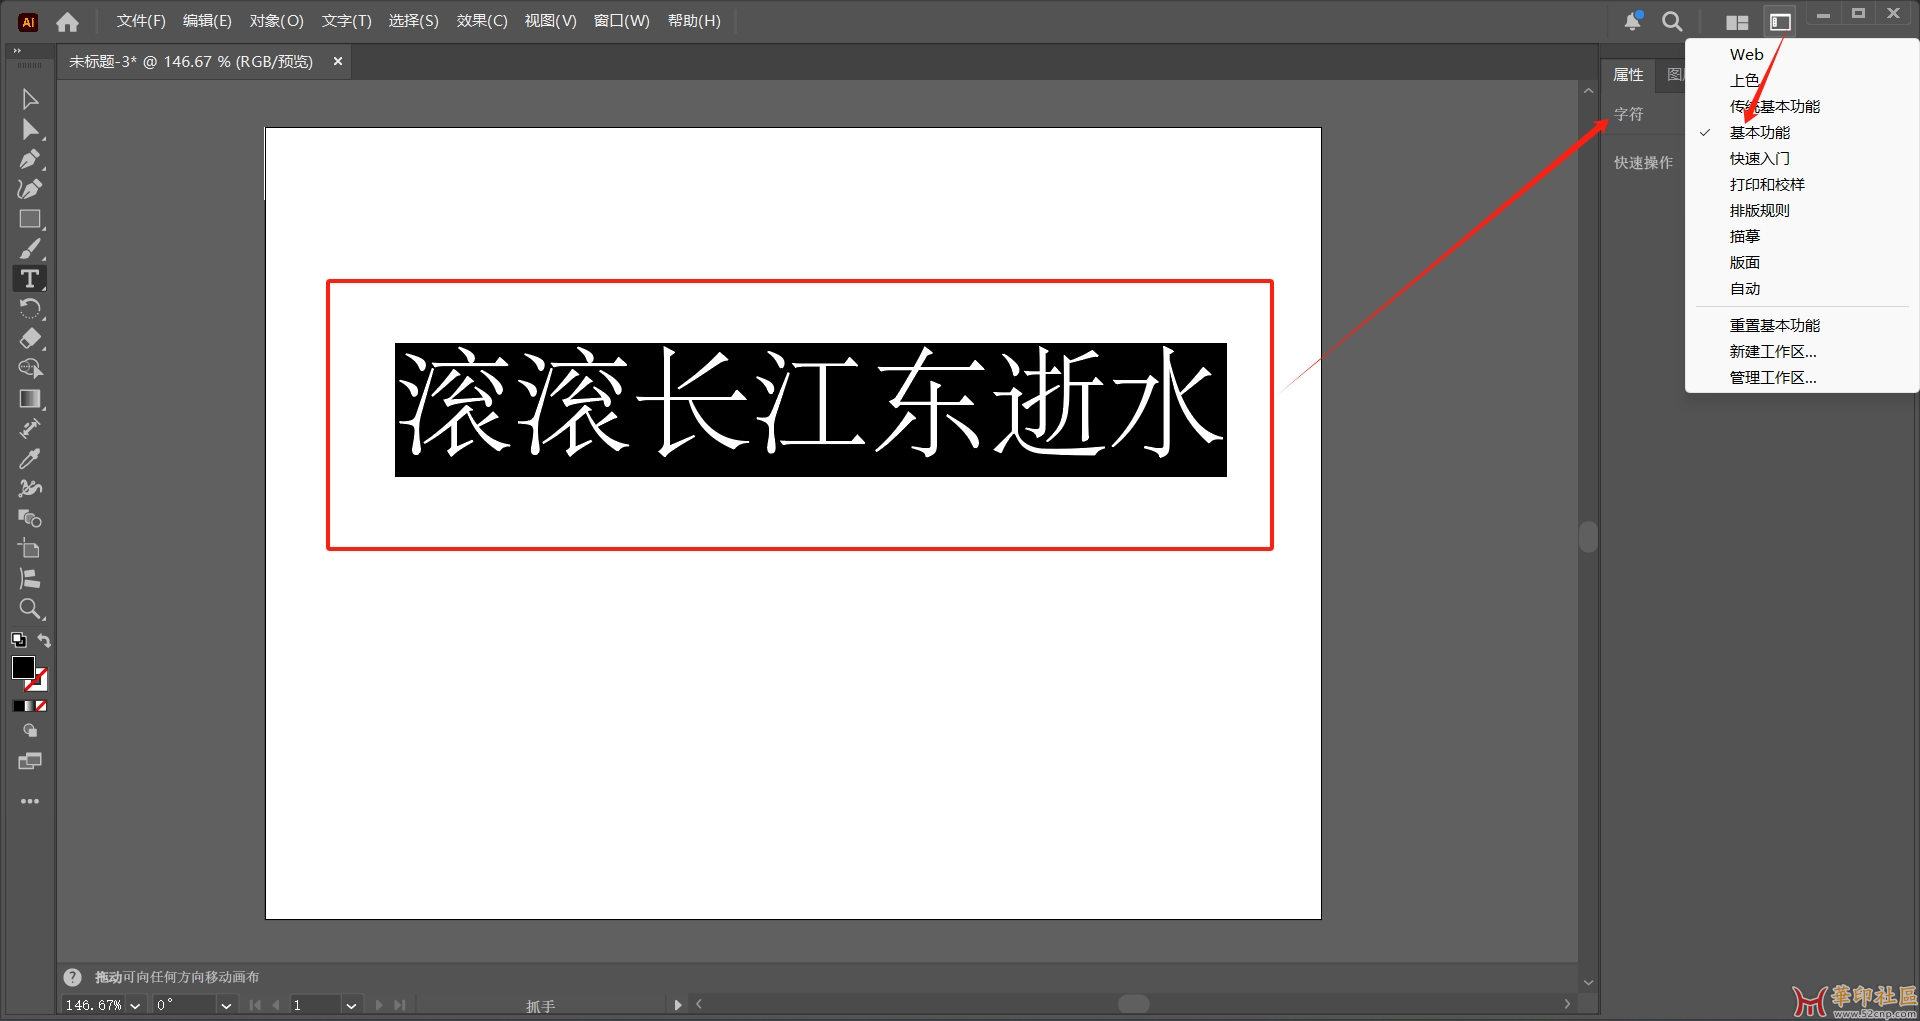
Task: Choose the Selection arrow tool
Action: (30, 98)
